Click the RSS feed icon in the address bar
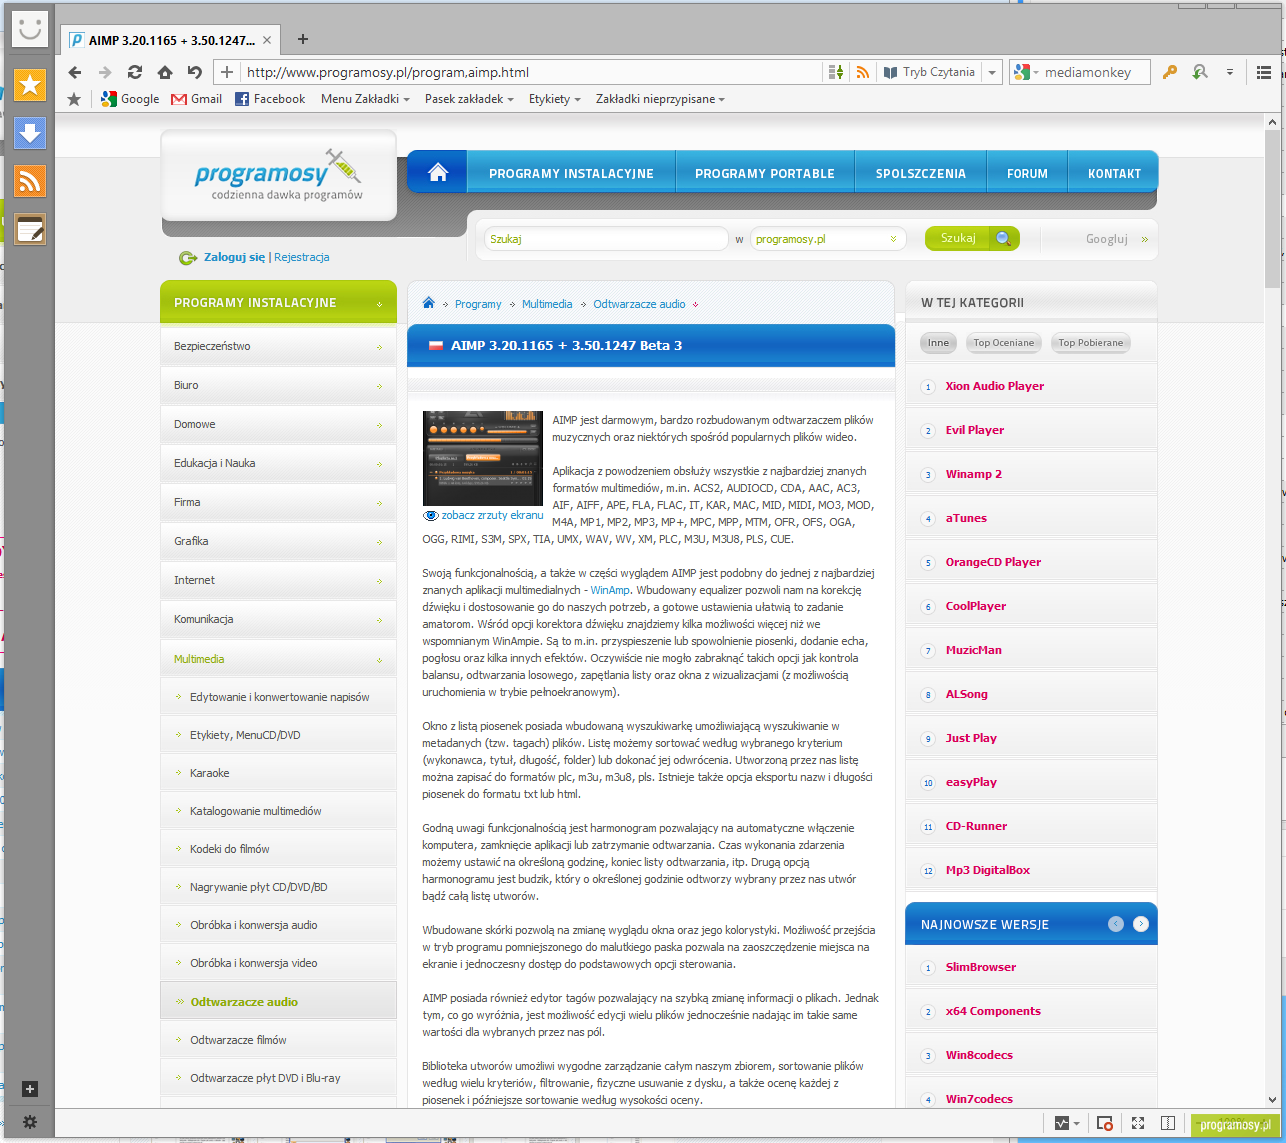The height and width of the screenshot is (1143, 1286). (x=862, y=72)
